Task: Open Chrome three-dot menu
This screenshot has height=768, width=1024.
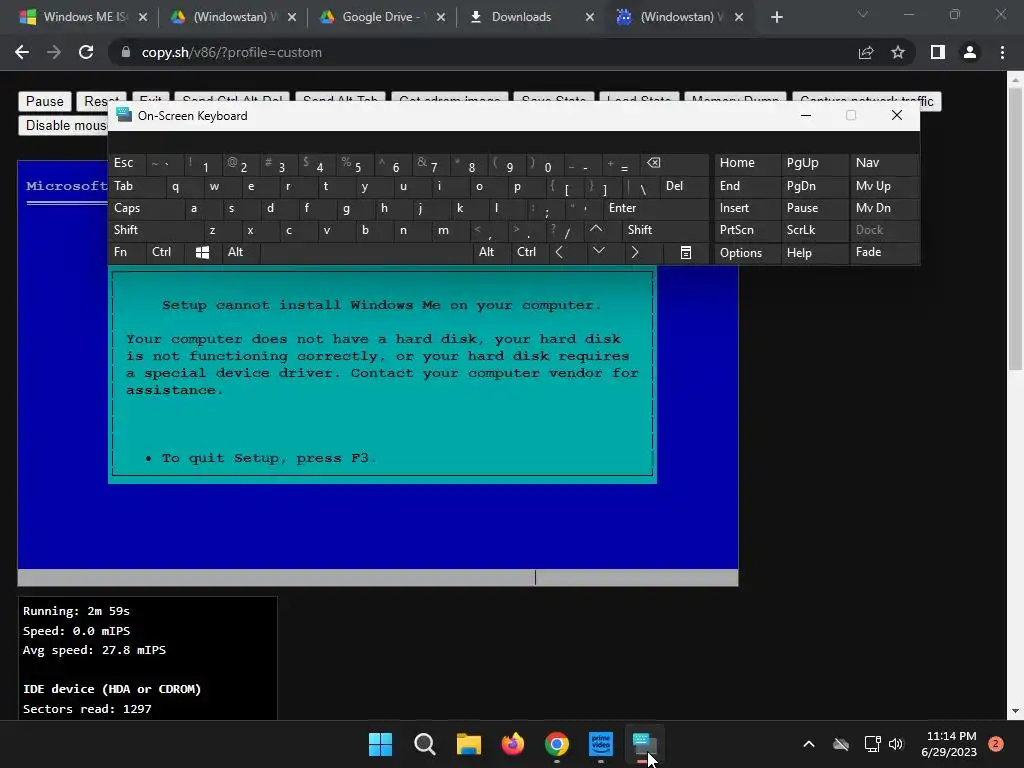Action: [x=1002, y=52]
